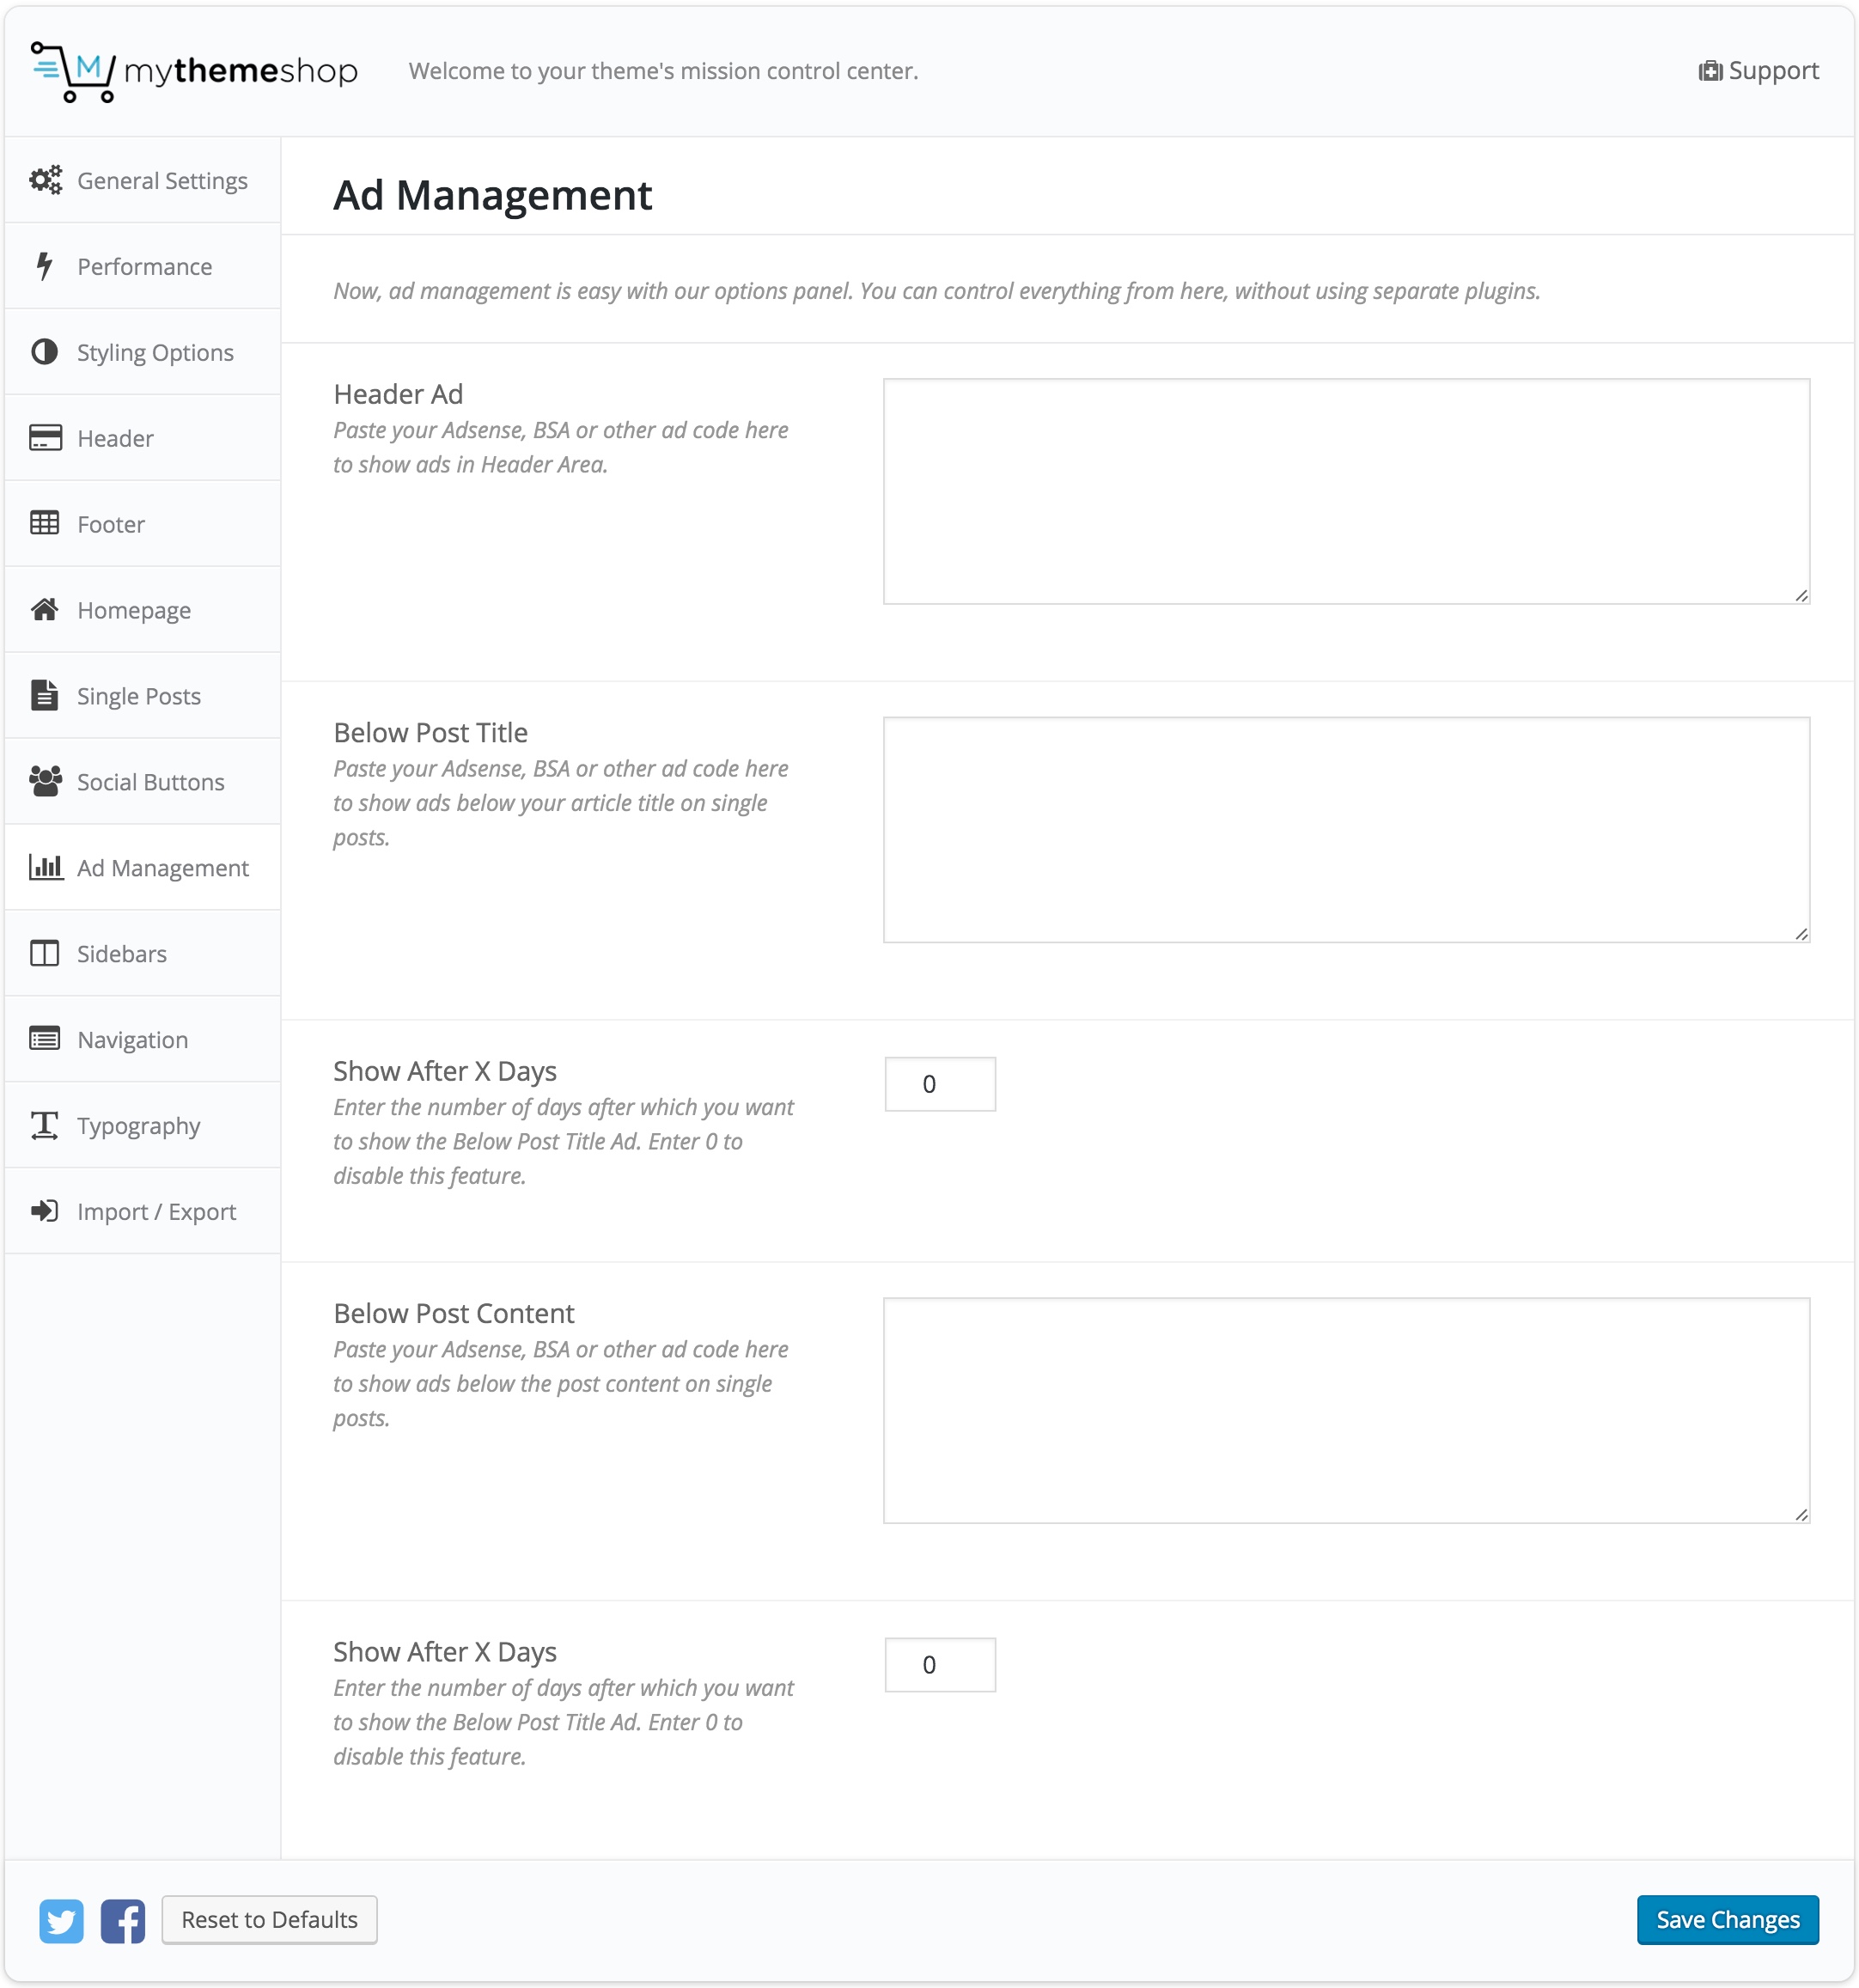Switch to the Sidebars section
1859x1988 pixels.
122,953
